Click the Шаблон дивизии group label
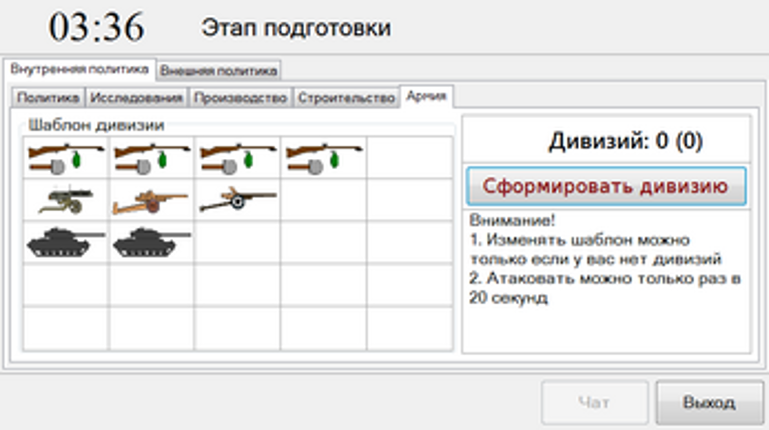 96,125
